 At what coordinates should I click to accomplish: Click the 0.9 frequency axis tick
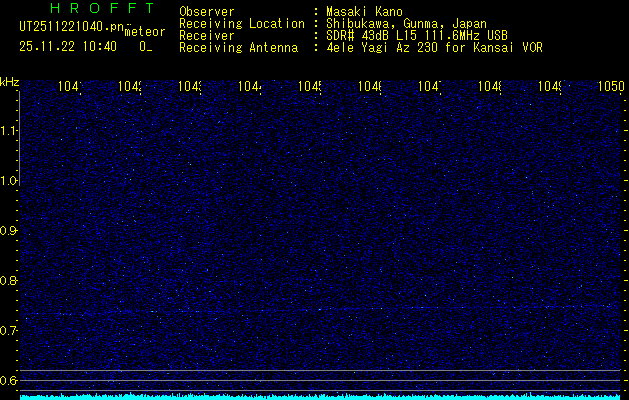point(9,231)
